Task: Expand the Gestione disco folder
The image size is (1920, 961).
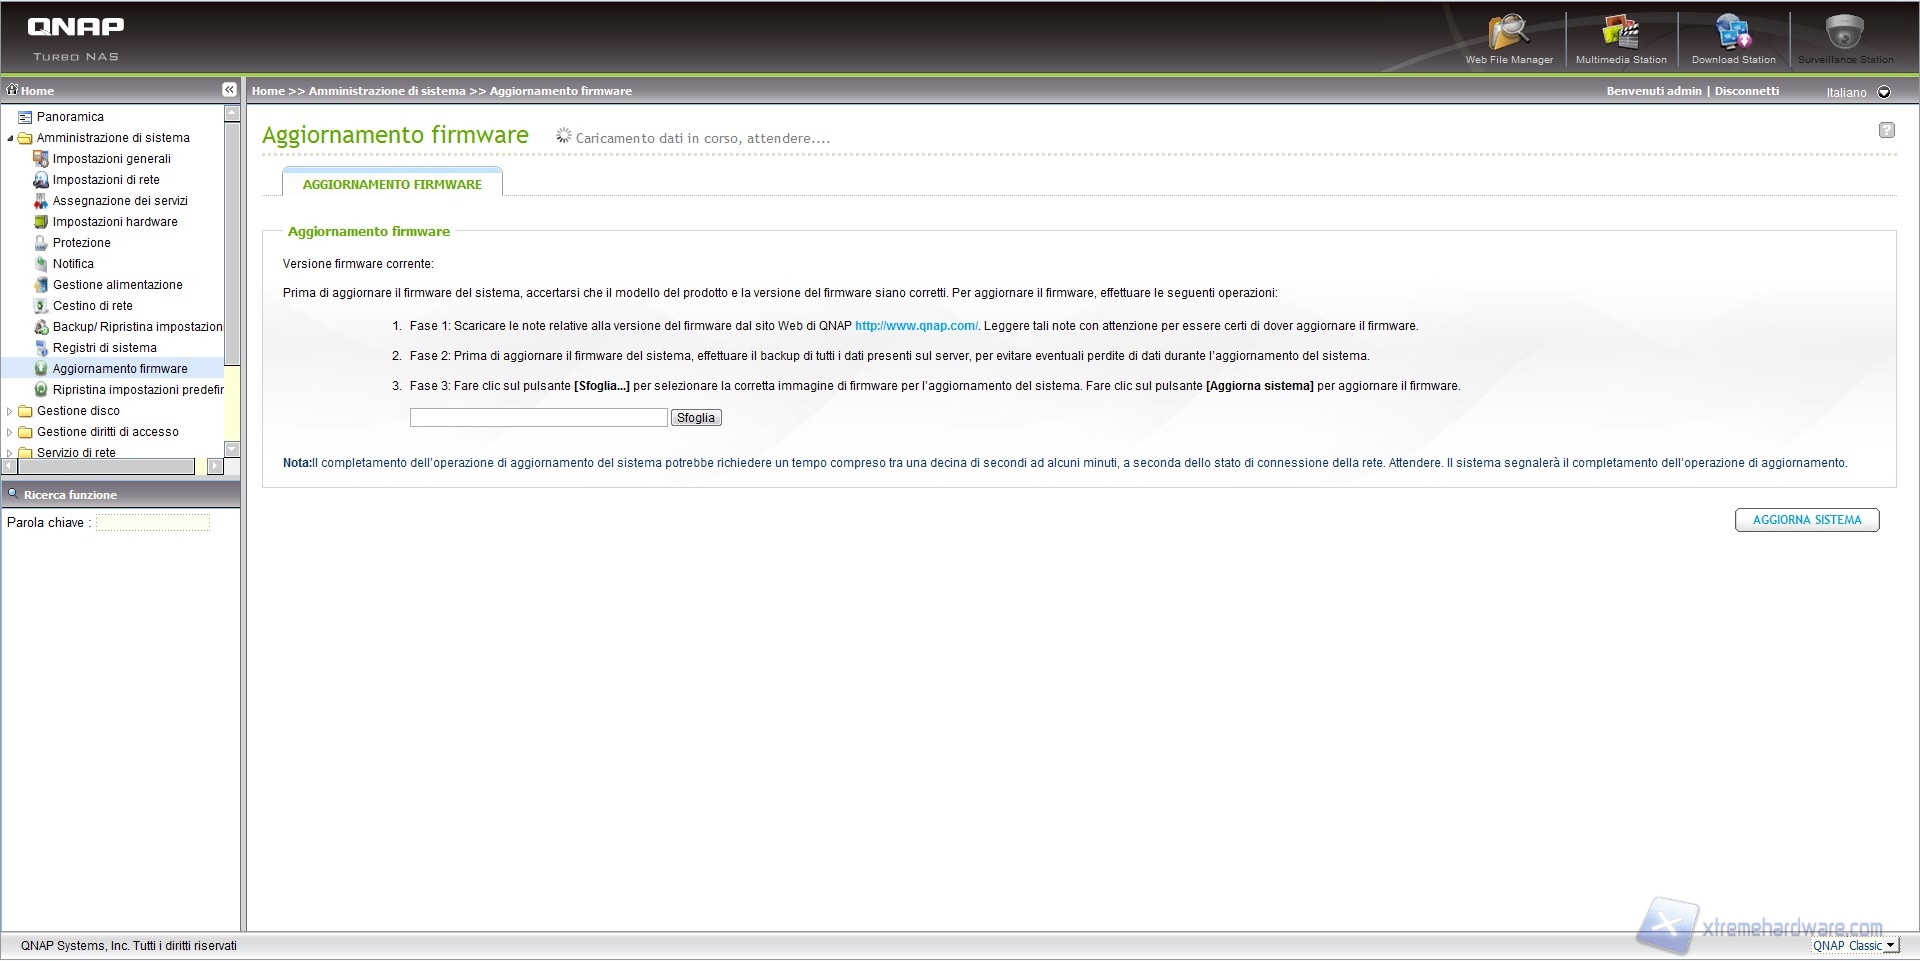Action: click(10, 411)
